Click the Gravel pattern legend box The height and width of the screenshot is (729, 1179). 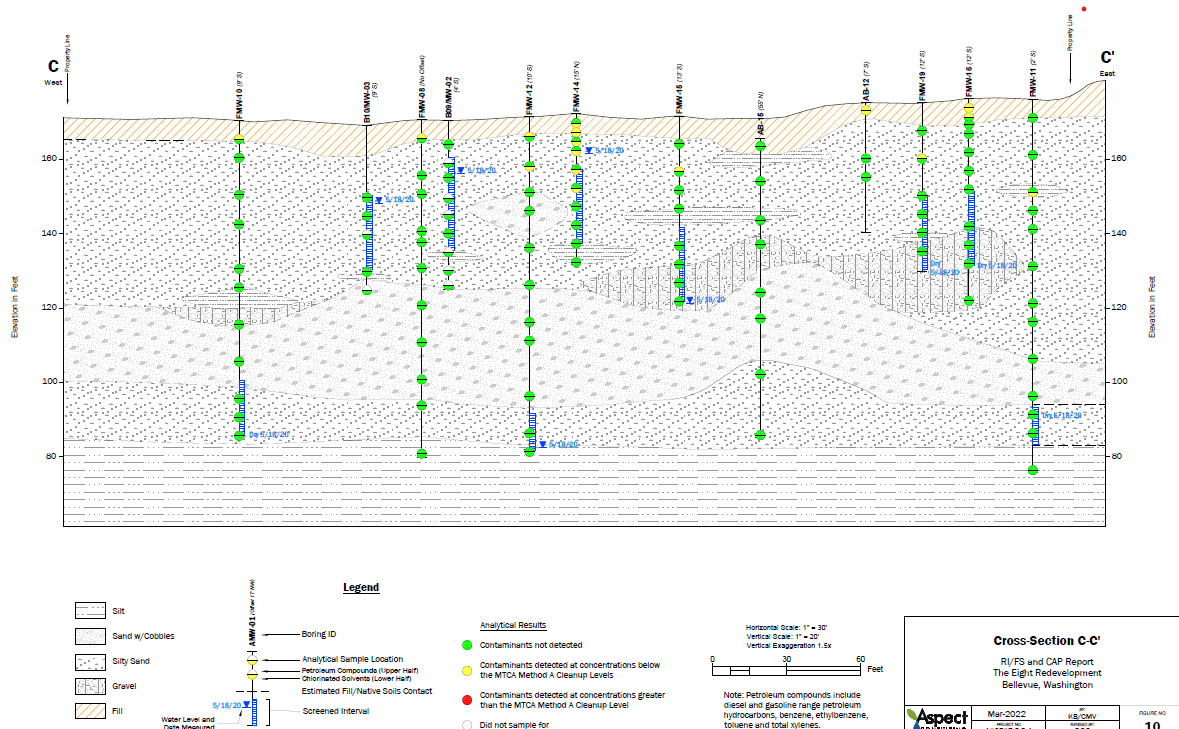(93, 687)
